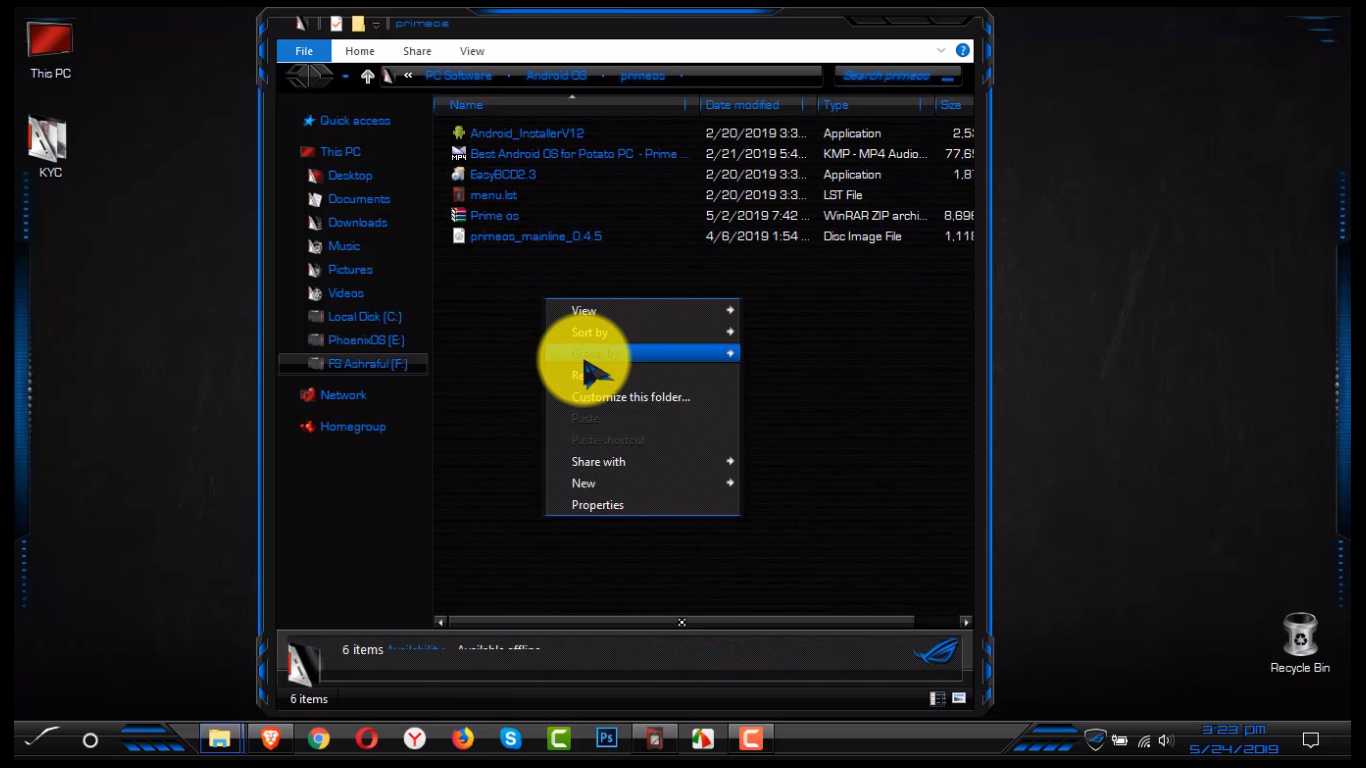Expand the View submenu in context menu
The width and height of the screenshot is (1366, 768).
pos(642,310)
